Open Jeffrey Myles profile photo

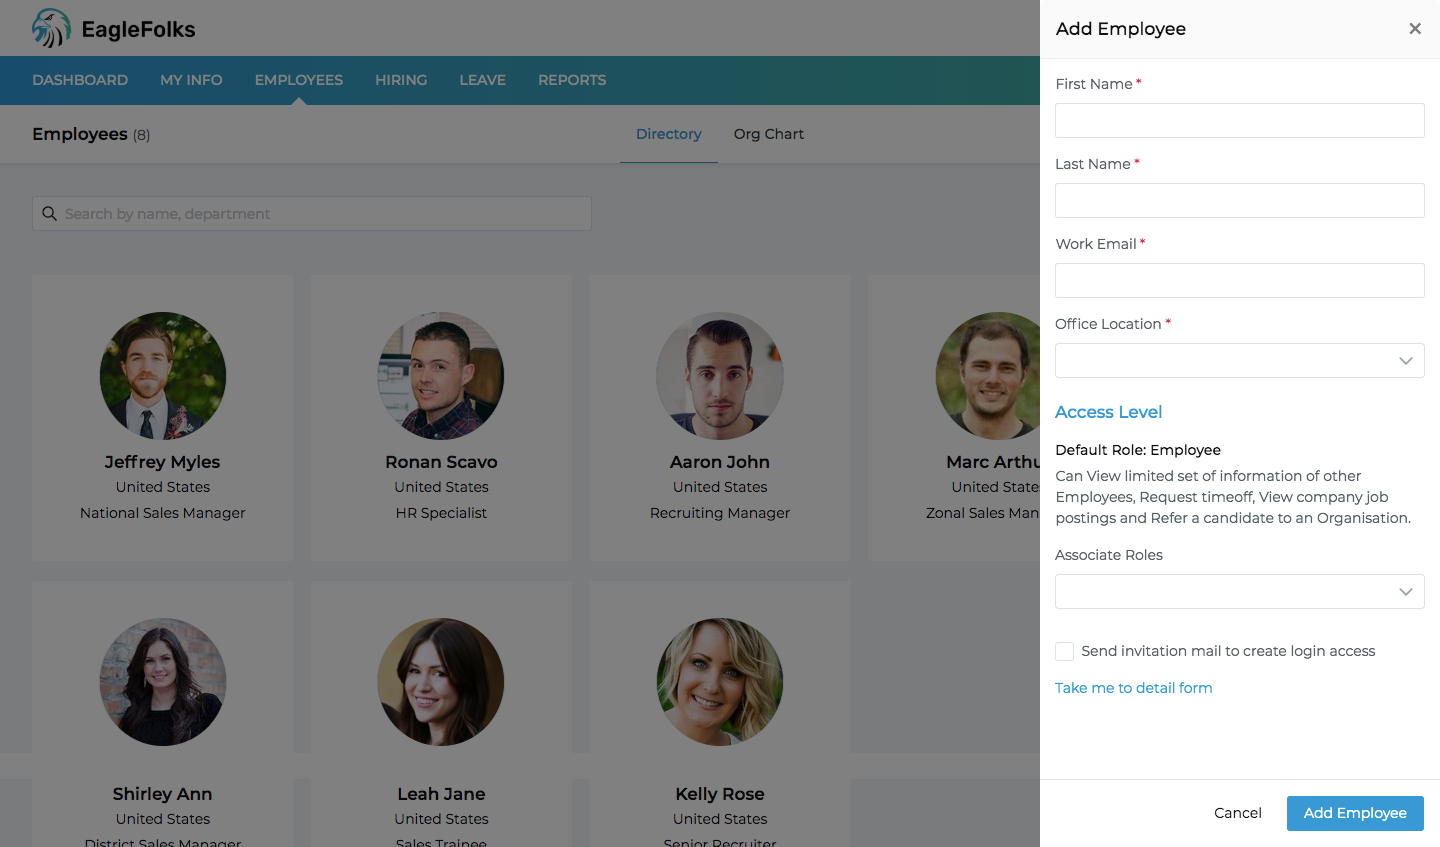click(x=163, y=376)
